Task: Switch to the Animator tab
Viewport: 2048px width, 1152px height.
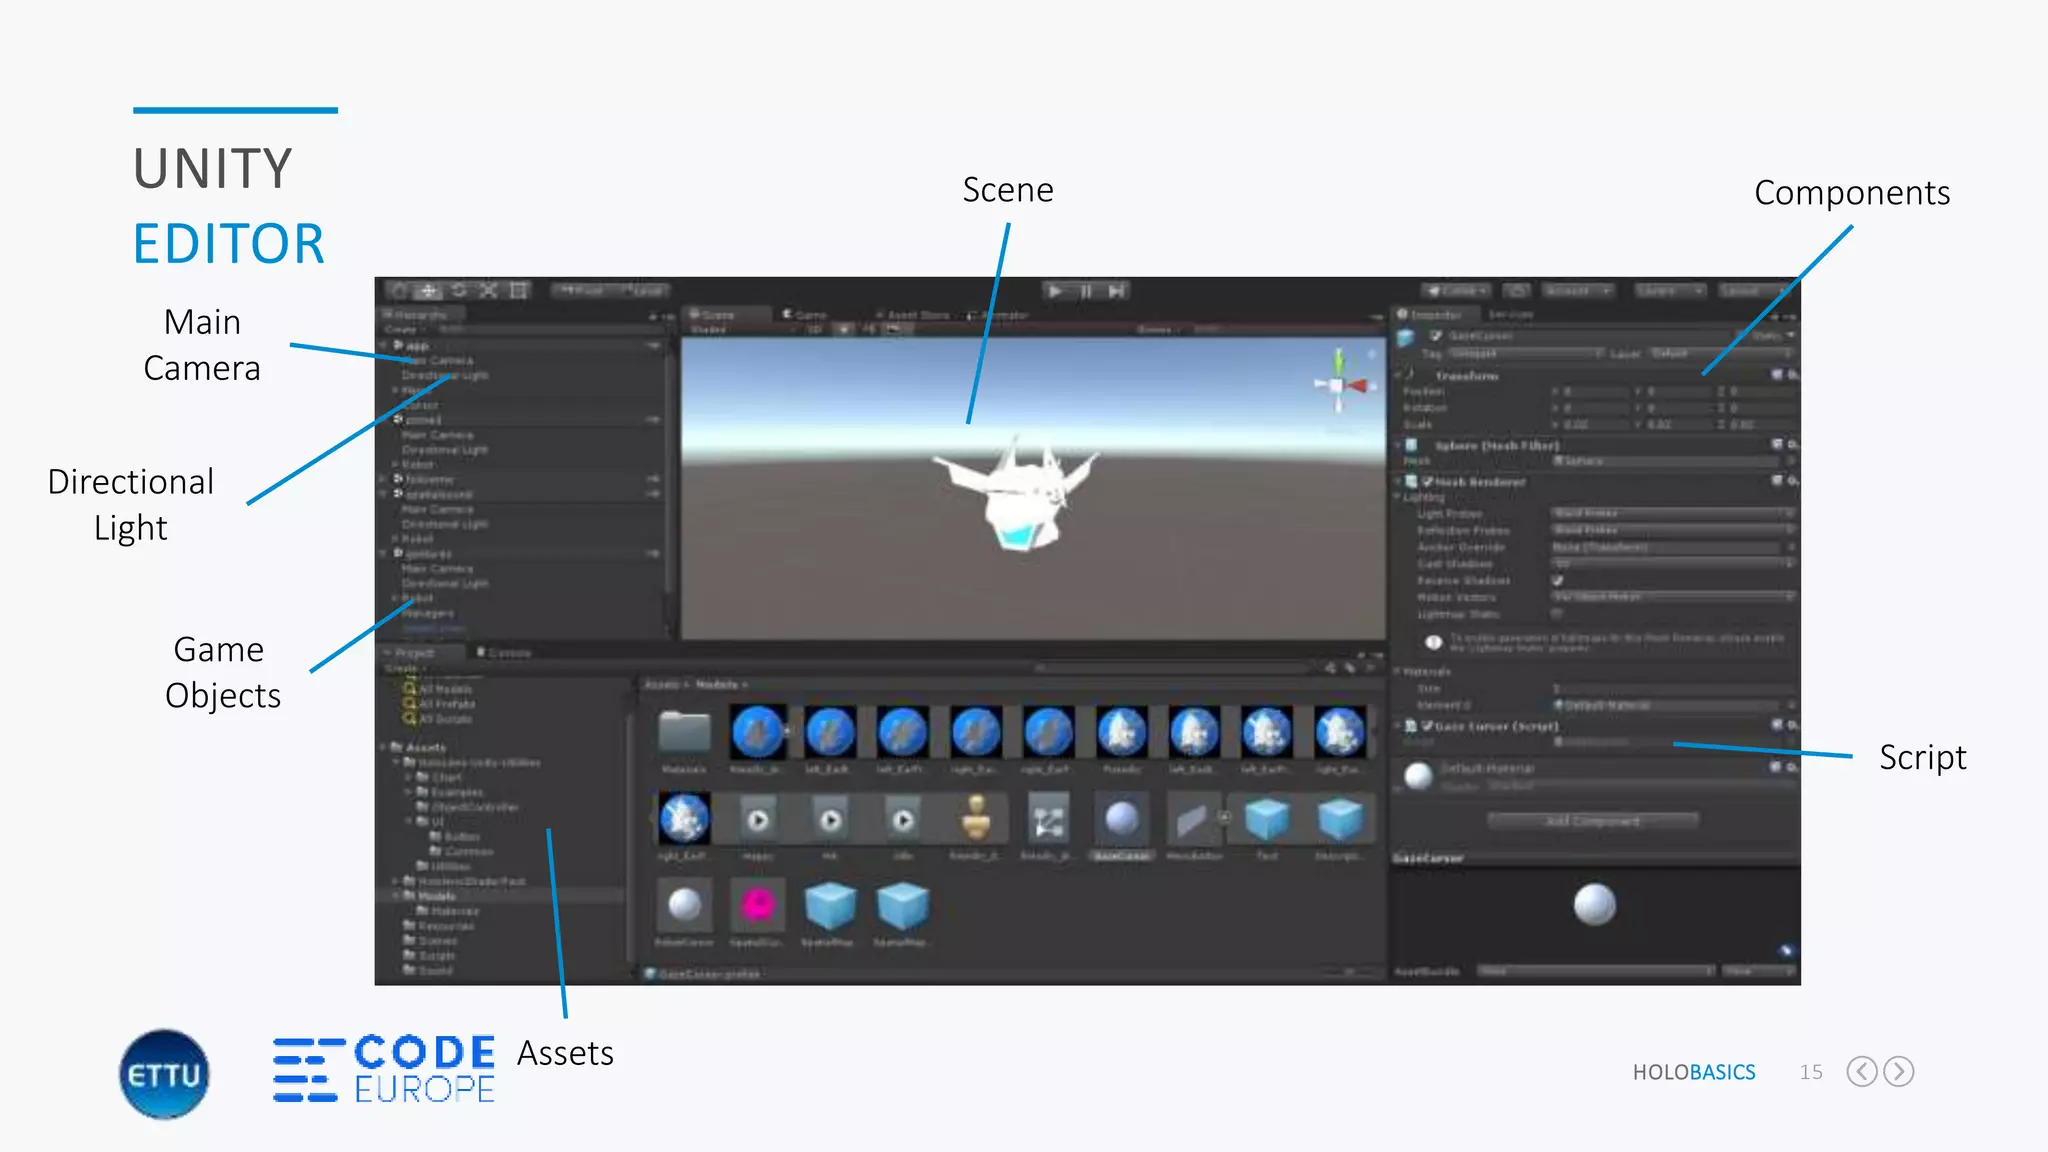Action: tap(998, 315)
